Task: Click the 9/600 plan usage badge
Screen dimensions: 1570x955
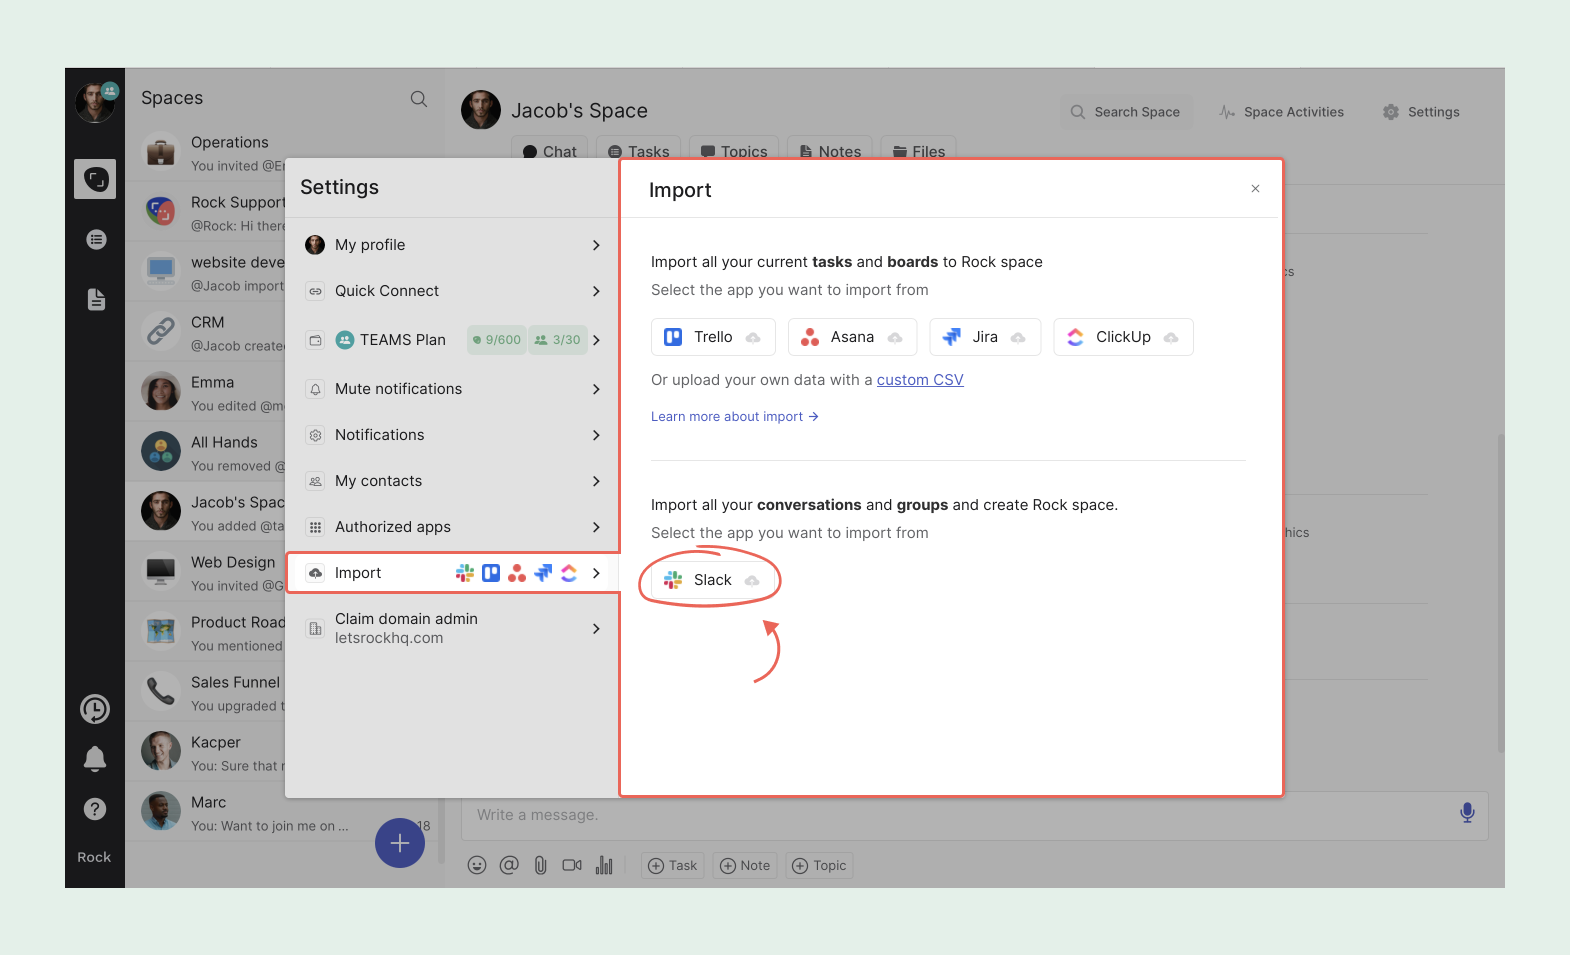Action: point(497,340)
